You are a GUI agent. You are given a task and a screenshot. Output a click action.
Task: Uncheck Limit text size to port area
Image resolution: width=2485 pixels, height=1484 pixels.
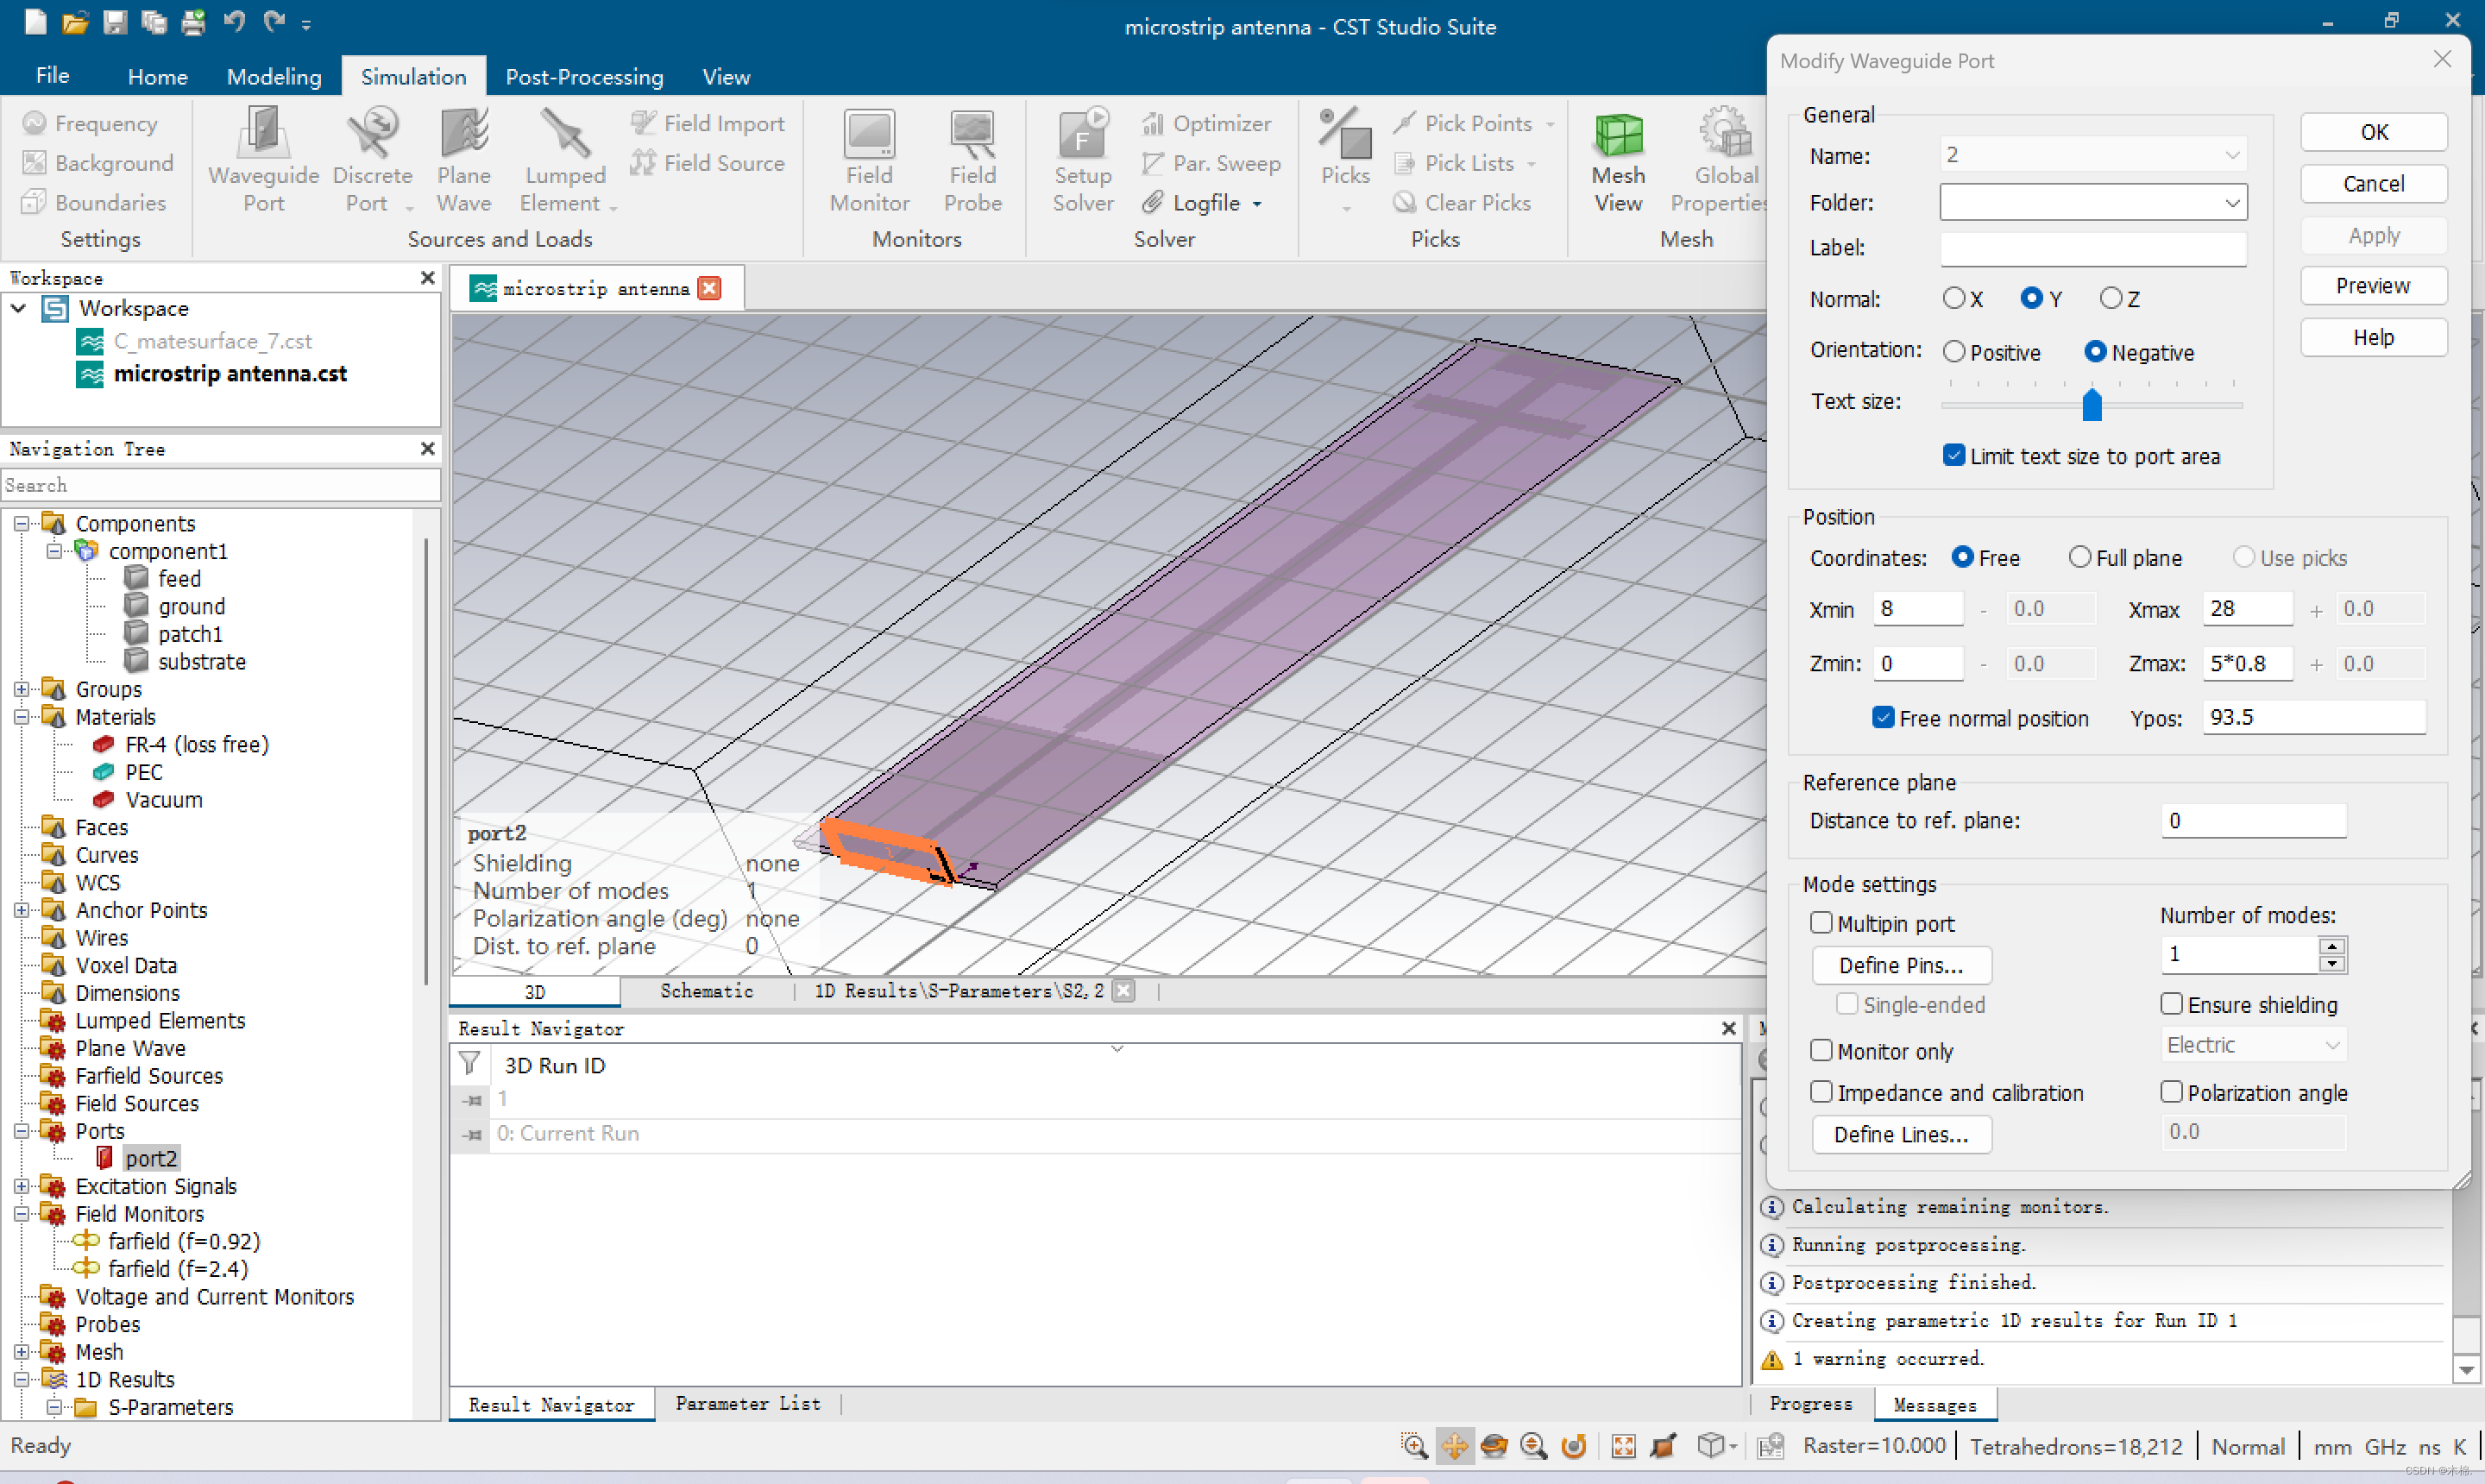pos(1954,456)
